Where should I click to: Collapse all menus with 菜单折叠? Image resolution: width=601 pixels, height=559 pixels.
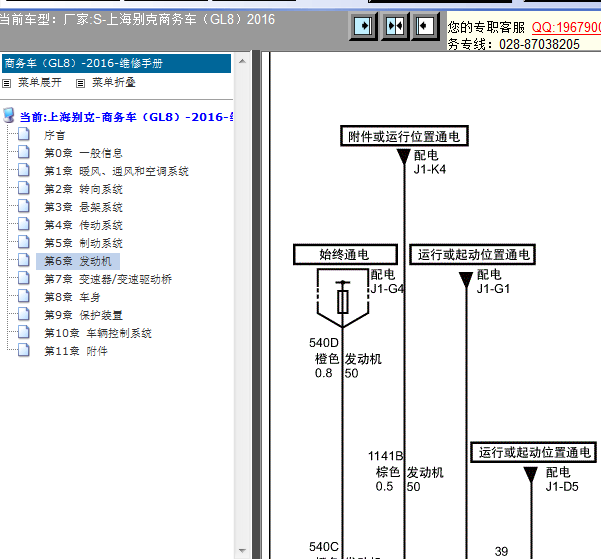[113, 82]
